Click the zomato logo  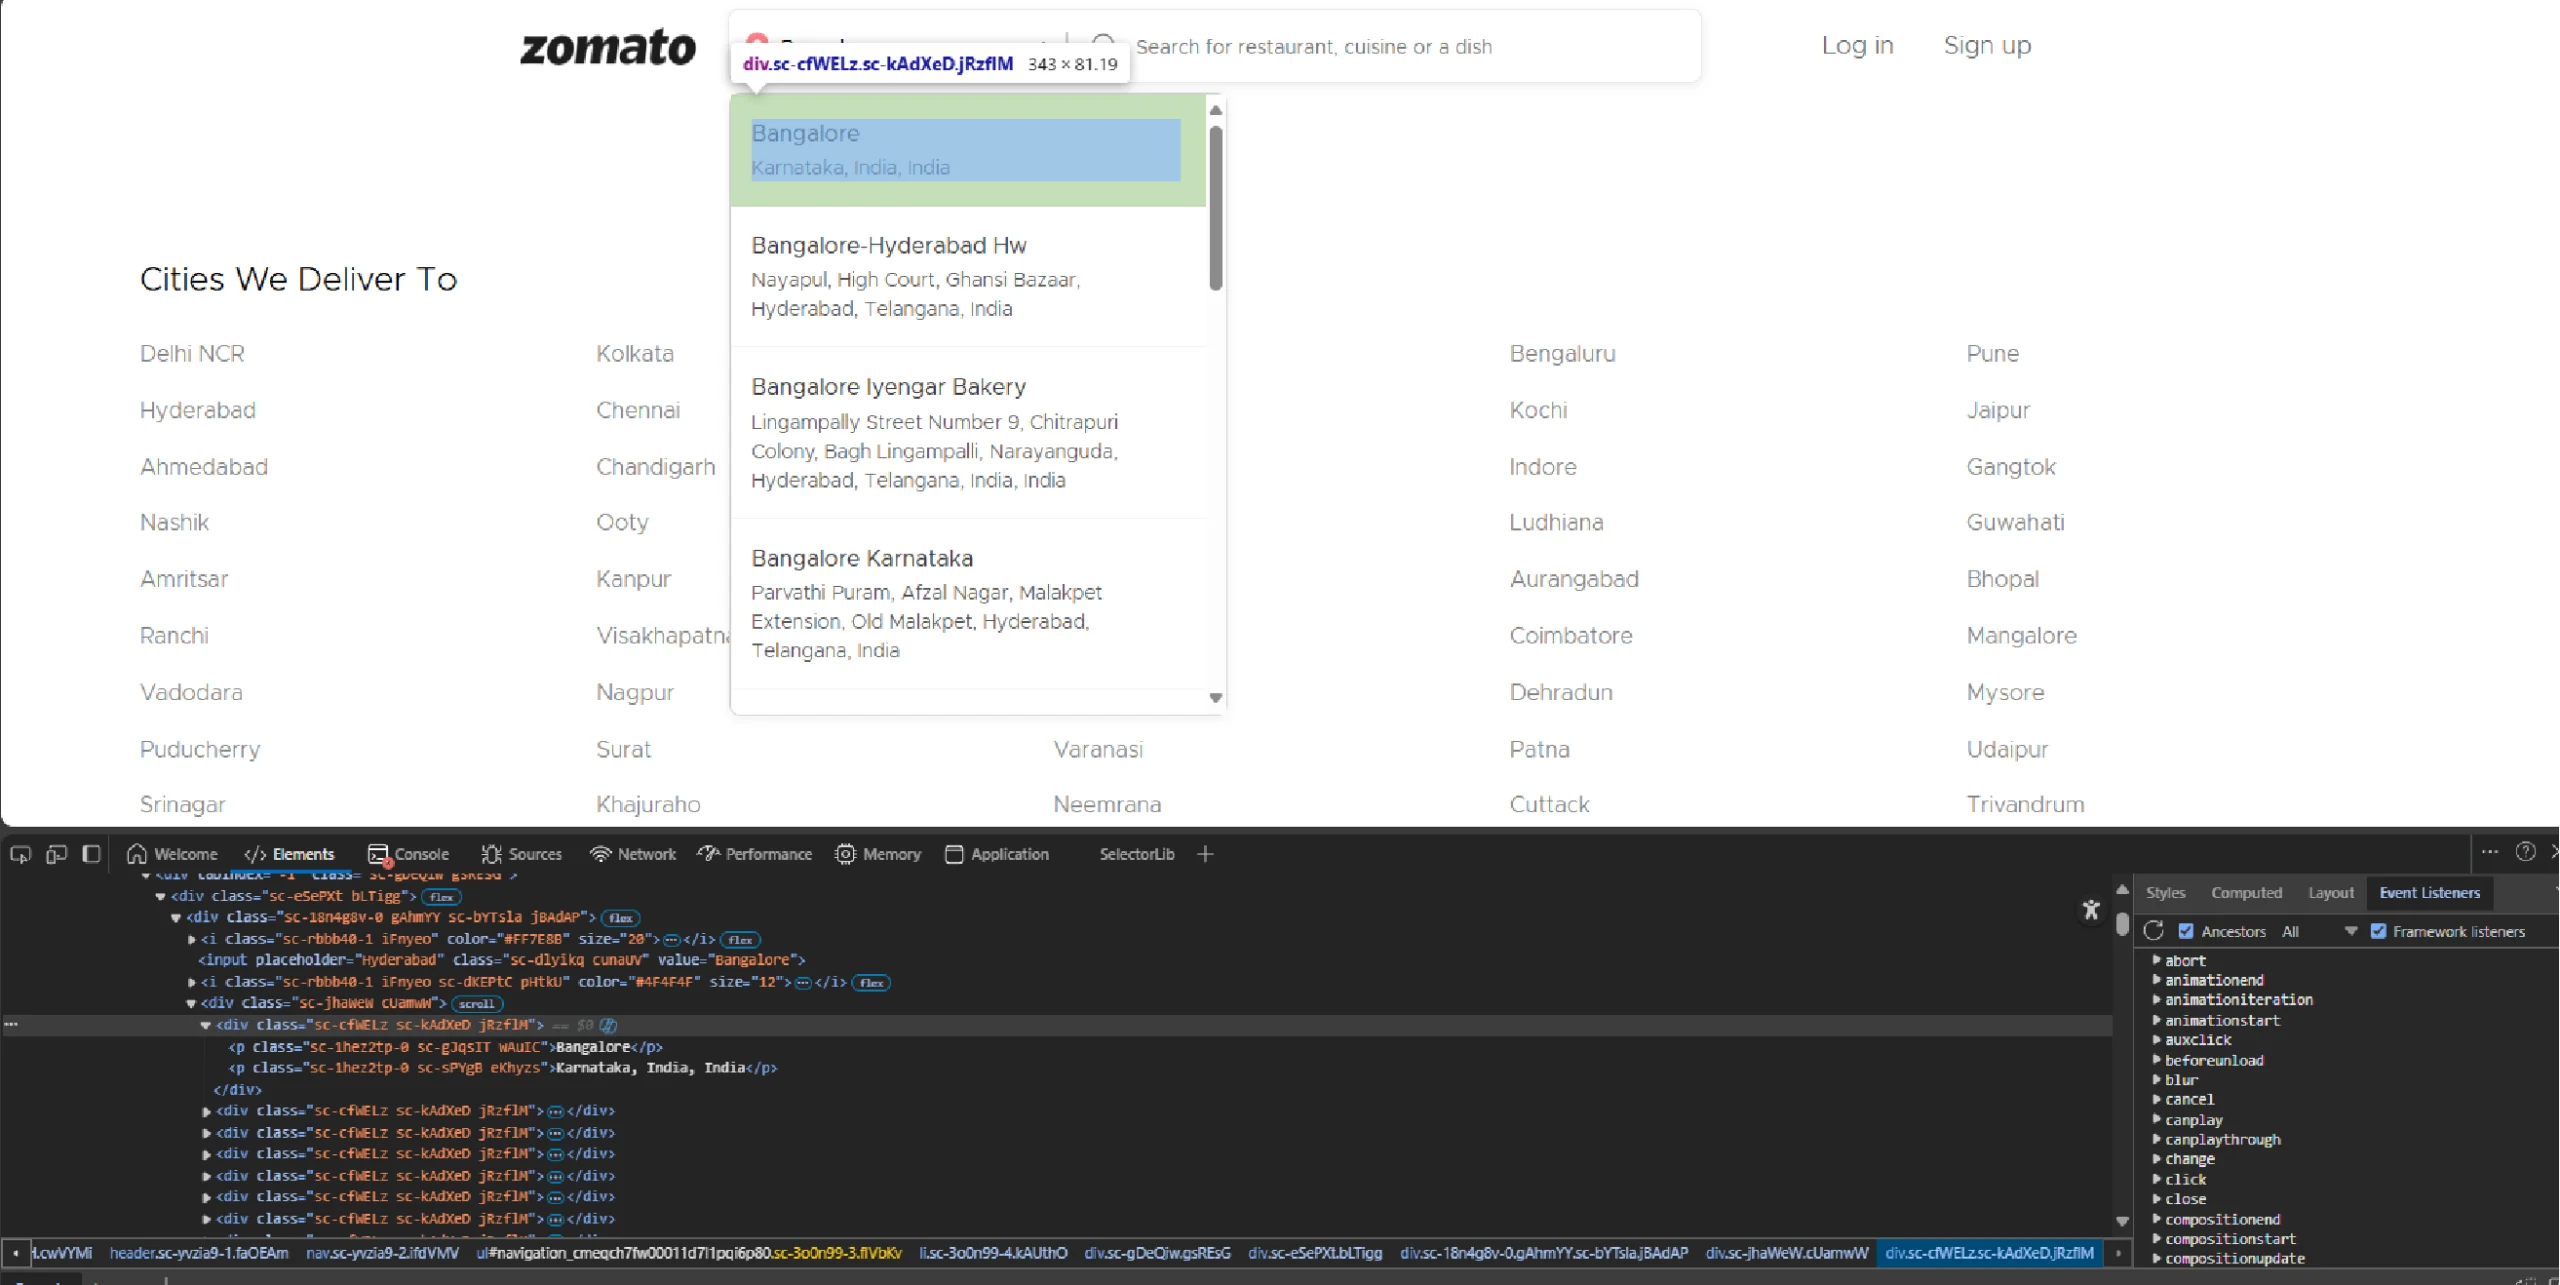coord(608,47)
